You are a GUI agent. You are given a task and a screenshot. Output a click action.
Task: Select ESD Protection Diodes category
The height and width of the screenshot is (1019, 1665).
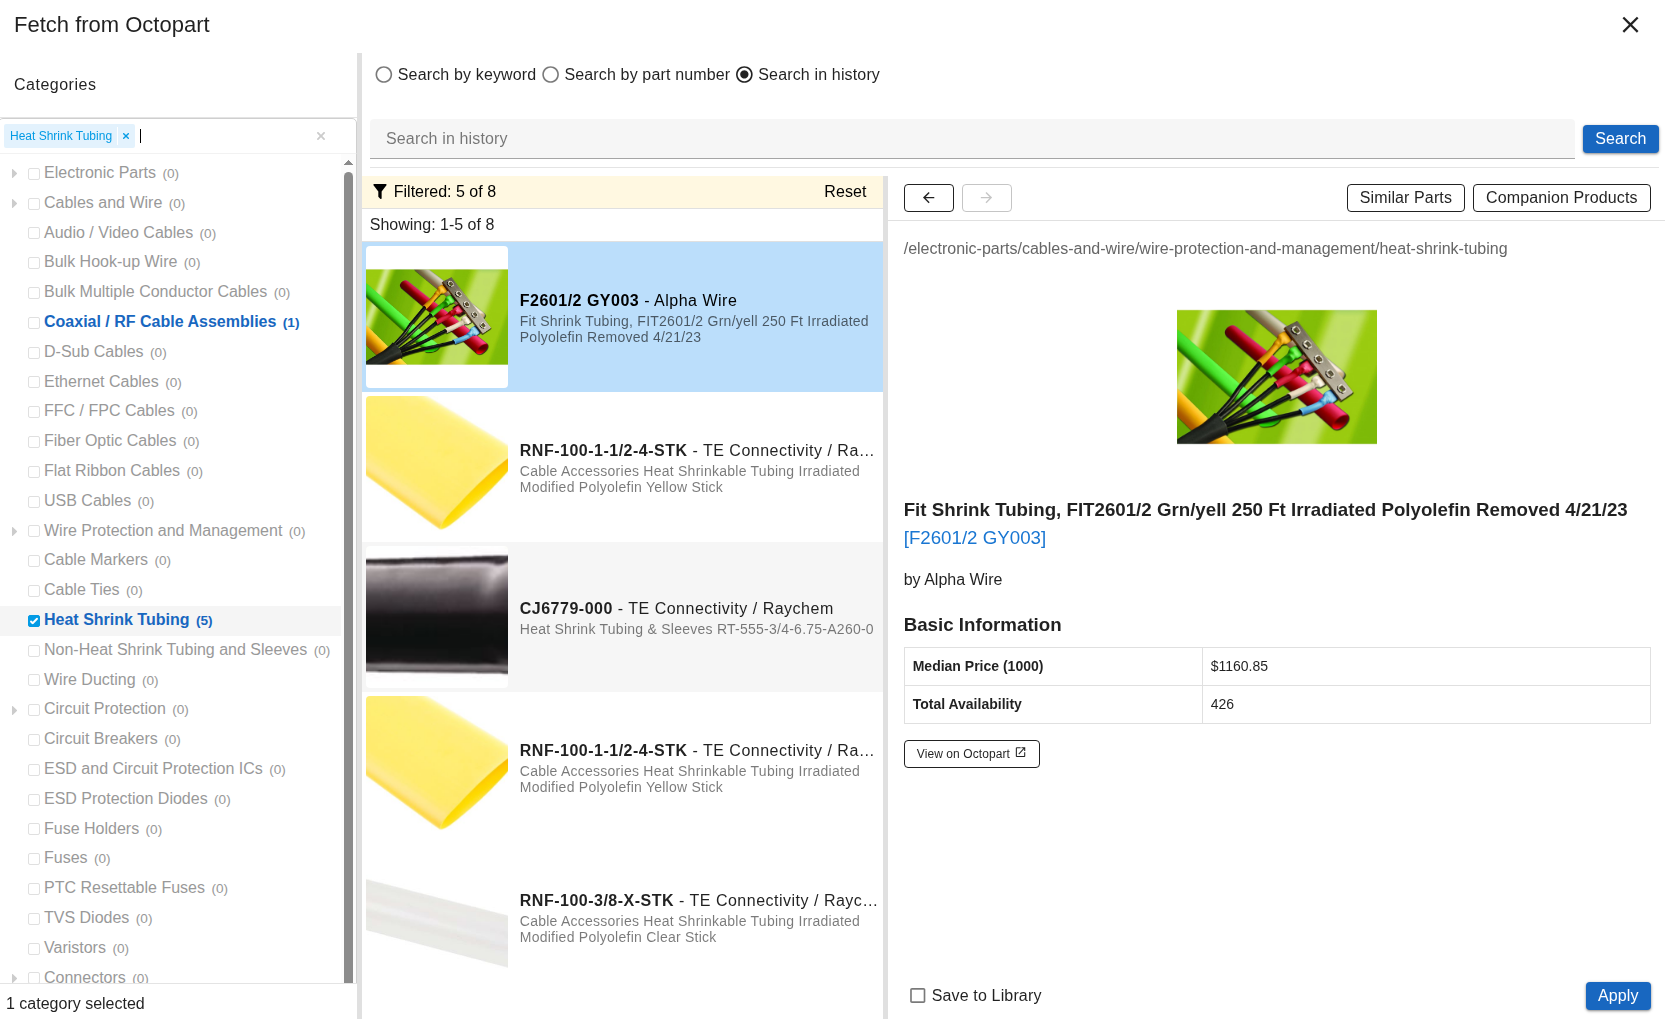(125, 799)
